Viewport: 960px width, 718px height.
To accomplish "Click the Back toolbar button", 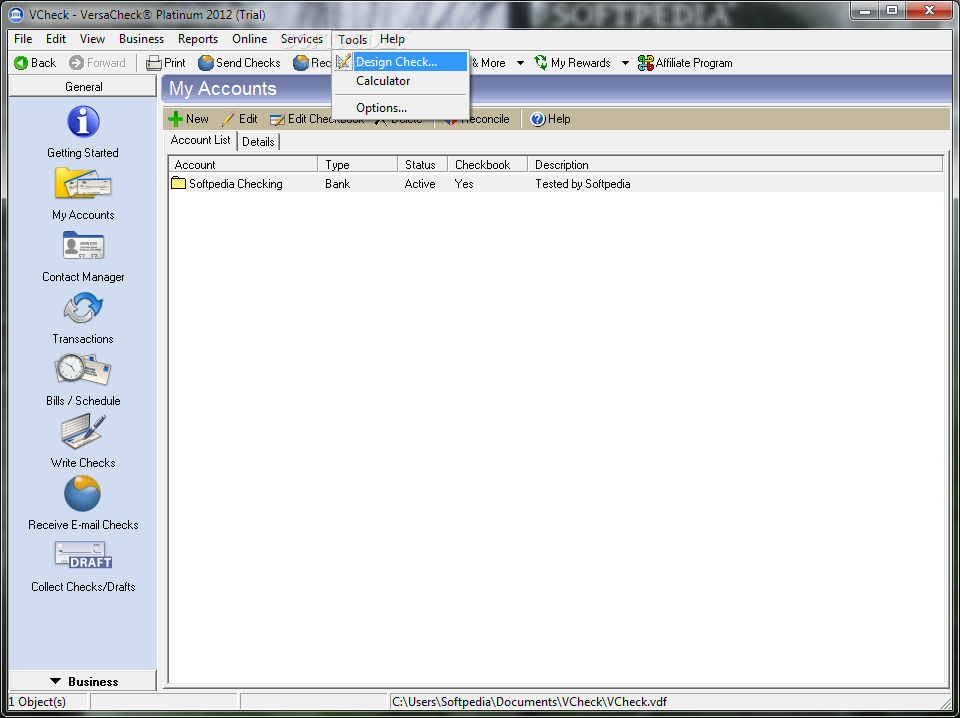I will coord(35,62).
